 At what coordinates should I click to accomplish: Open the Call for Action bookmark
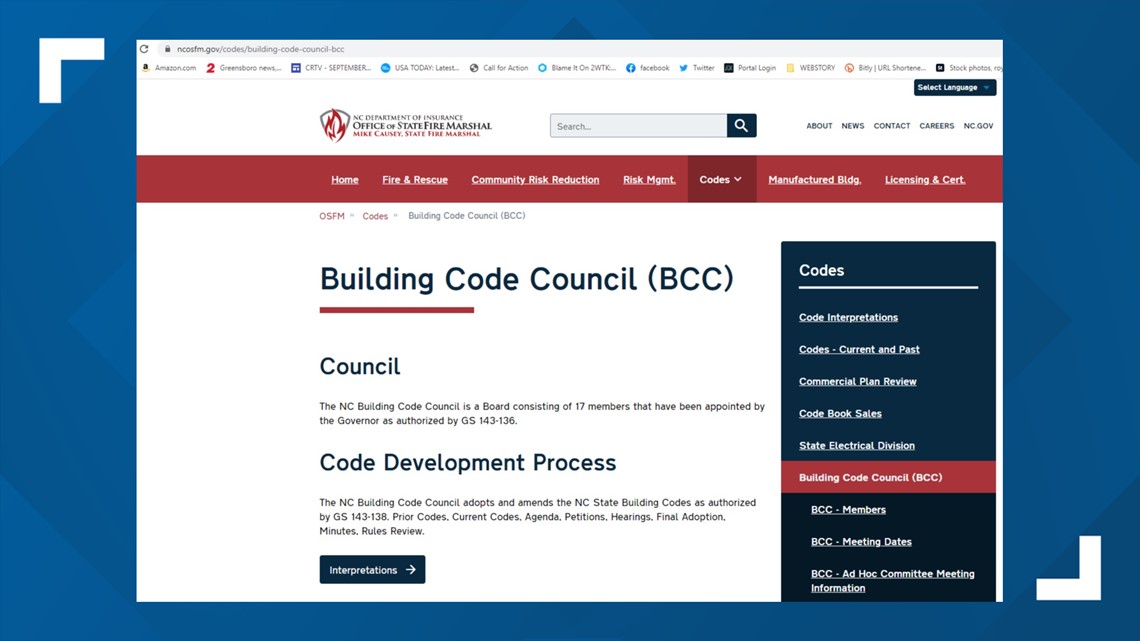click(499, 68)
